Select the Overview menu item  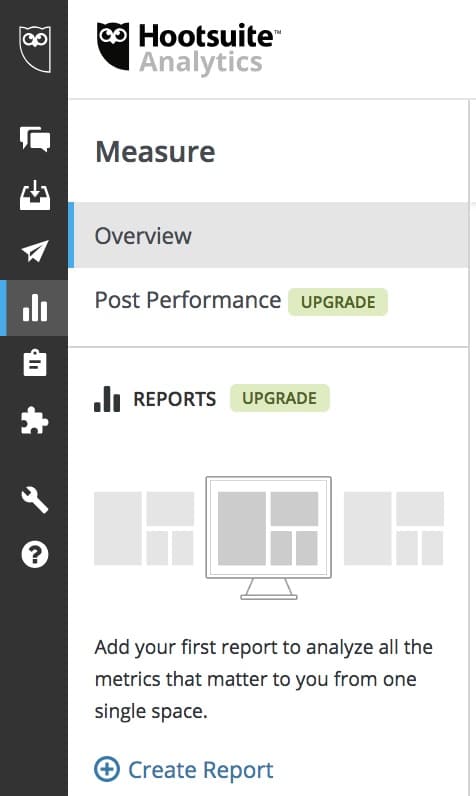[x=268, y=235]
